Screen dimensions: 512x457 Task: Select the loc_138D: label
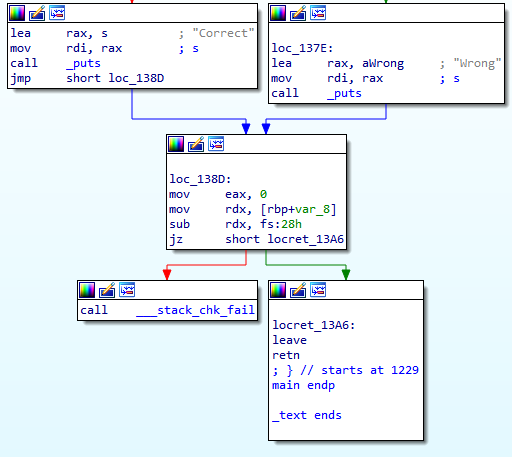200,179
